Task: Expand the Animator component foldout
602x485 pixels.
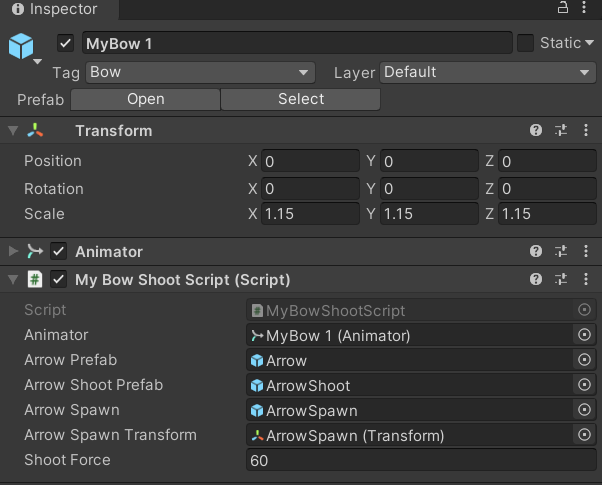Action: [13, 252]
